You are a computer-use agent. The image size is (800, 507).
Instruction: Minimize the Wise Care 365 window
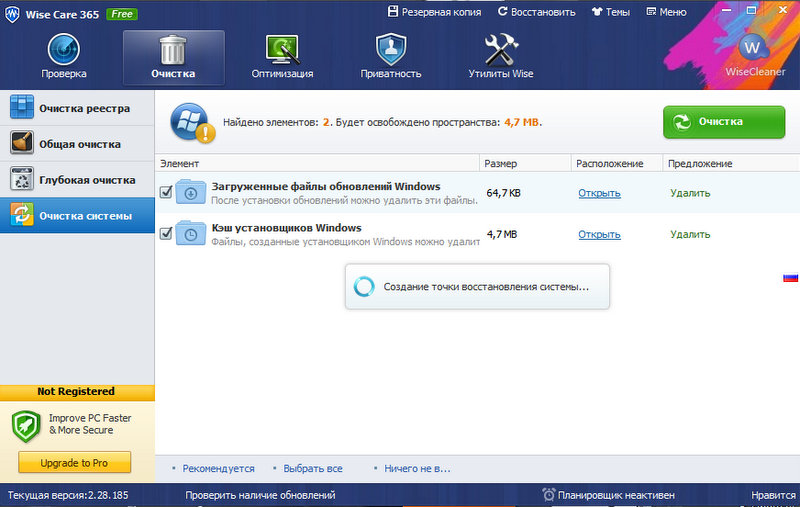tap(727, 10)
